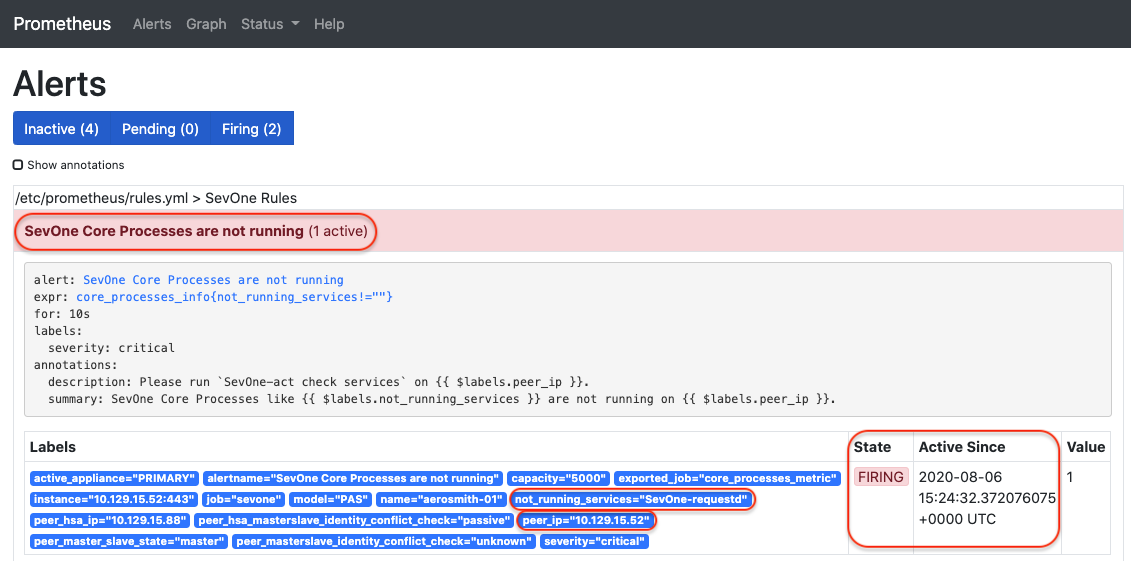Click the summary annotation line
Viewport: 1131px width, 561px height.
(x=441, y=399)
